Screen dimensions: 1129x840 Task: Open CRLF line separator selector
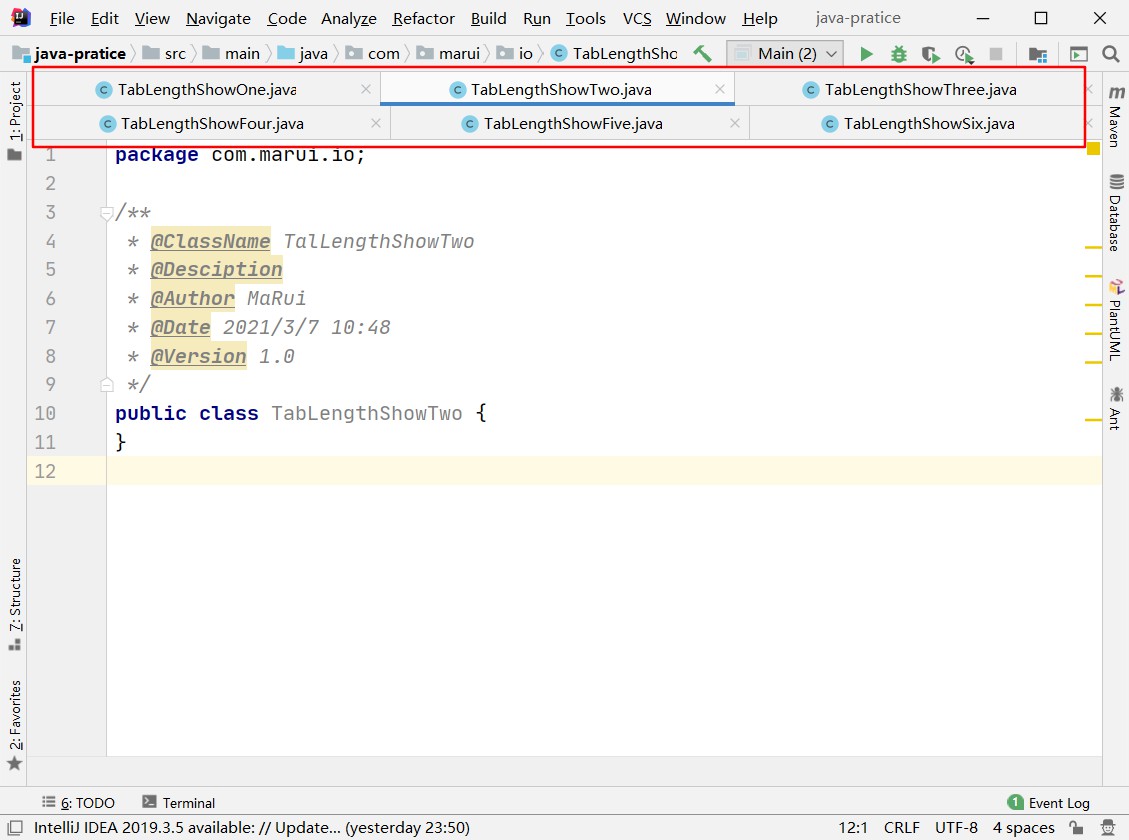(901, 828)
